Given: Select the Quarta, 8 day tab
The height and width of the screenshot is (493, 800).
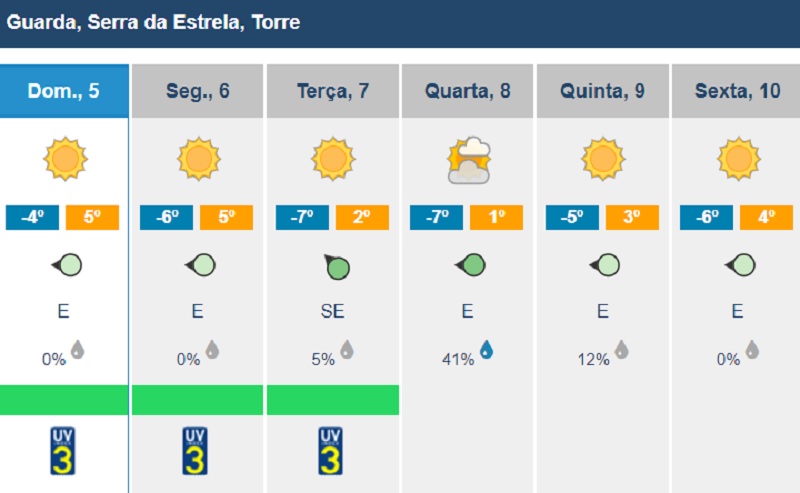Looking at the screenshot, I should tap(467, 91).
